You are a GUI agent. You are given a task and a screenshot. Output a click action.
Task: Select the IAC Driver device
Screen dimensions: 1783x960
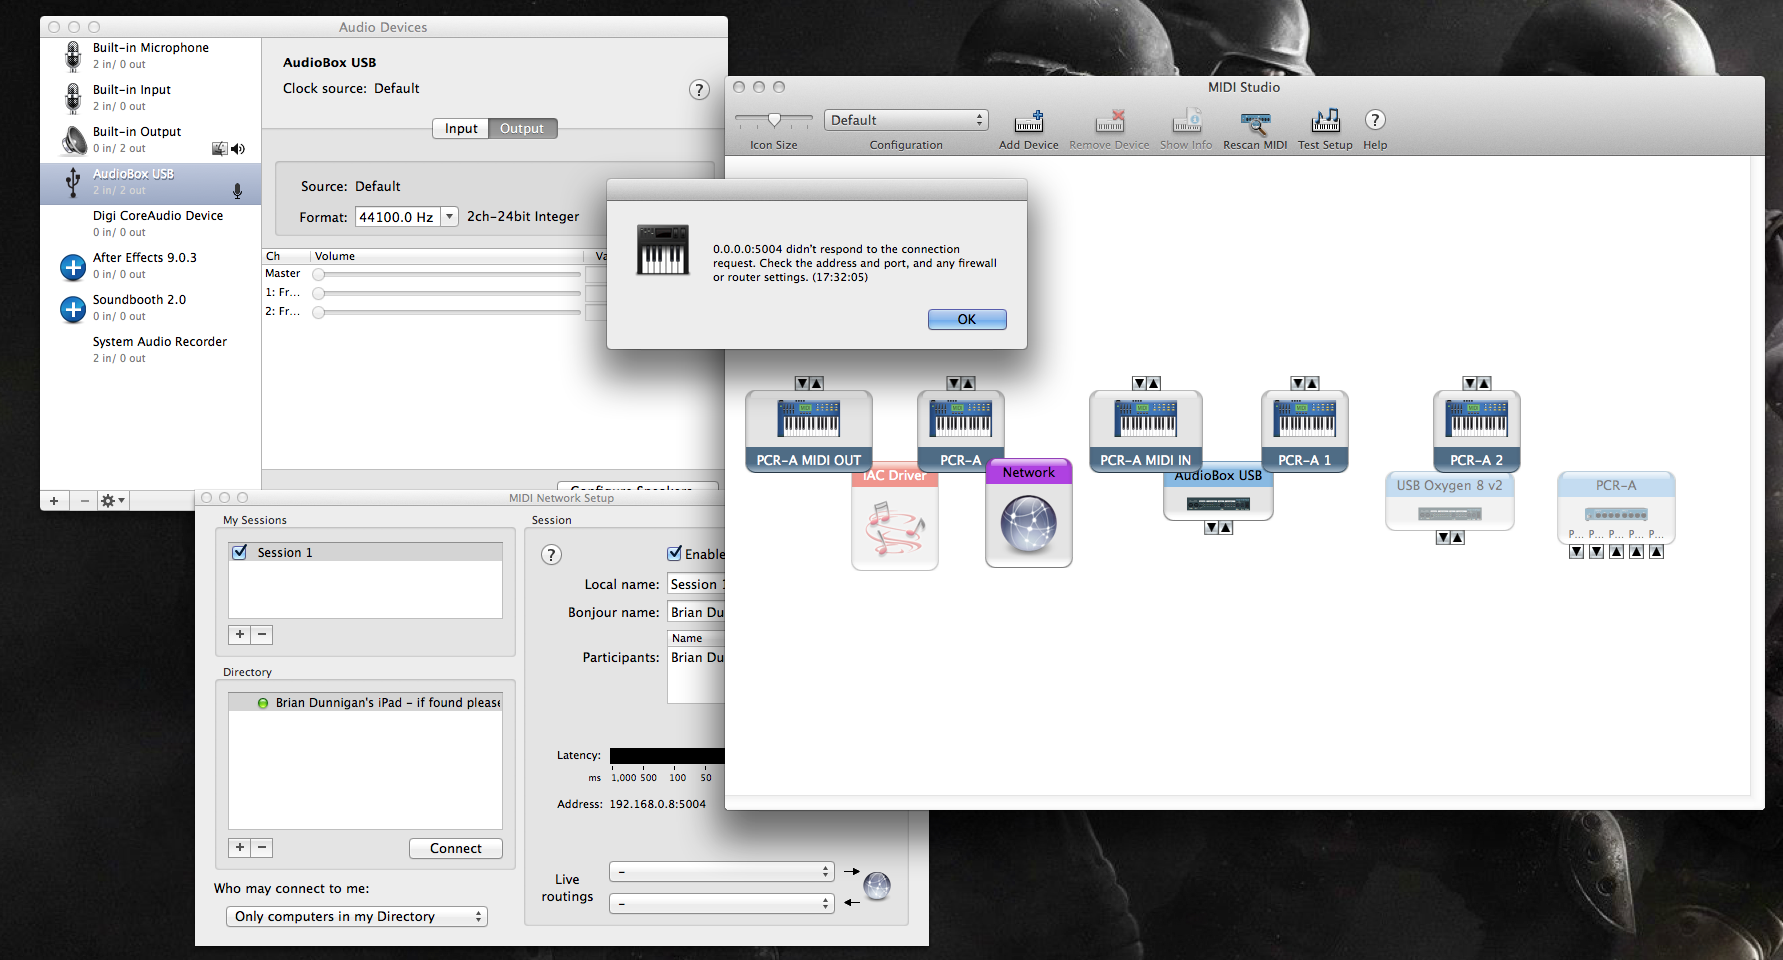click(895, 520)
